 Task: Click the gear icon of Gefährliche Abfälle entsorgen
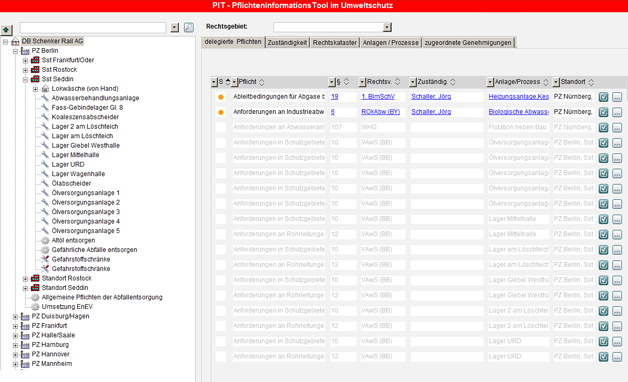45,250
